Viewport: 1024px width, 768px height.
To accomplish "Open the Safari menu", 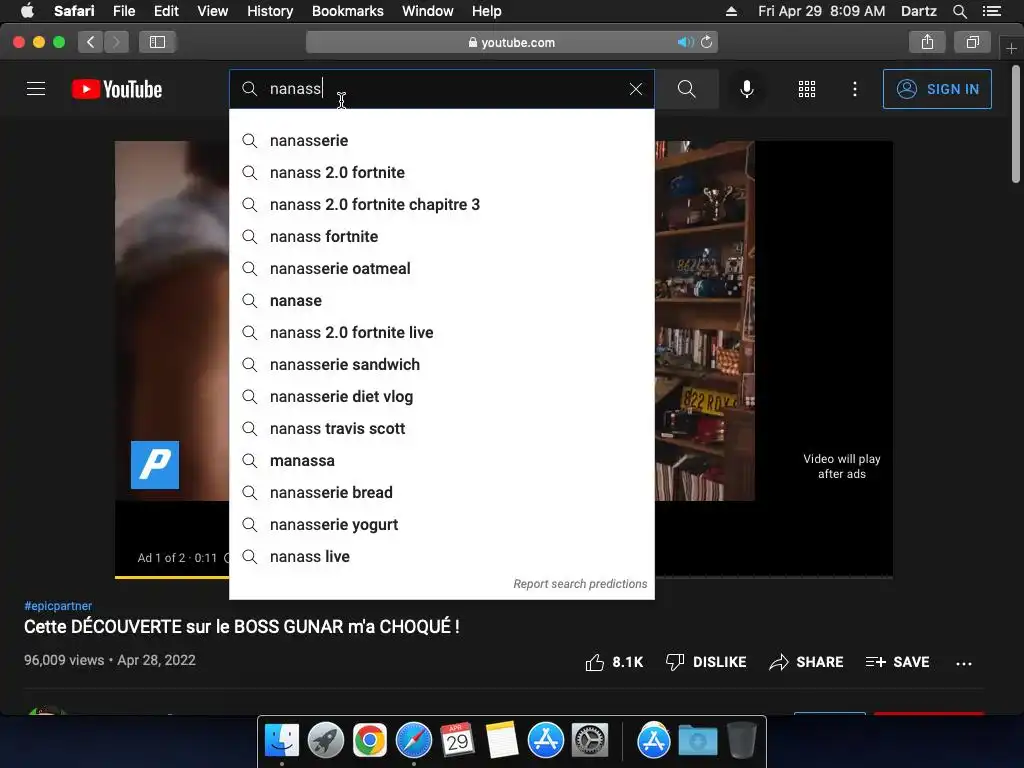I will pyautogui.click(x=74, y=11).
